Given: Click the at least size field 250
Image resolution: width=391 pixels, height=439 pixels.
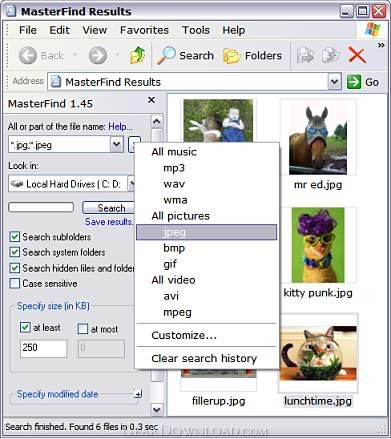Looking at the screenshot, I should click(x=43, y=348).
